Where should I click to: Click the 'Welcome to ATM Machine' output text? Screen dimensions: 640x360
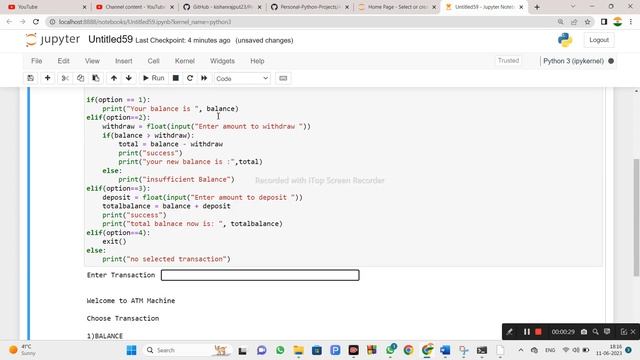[x=131, y=300]
